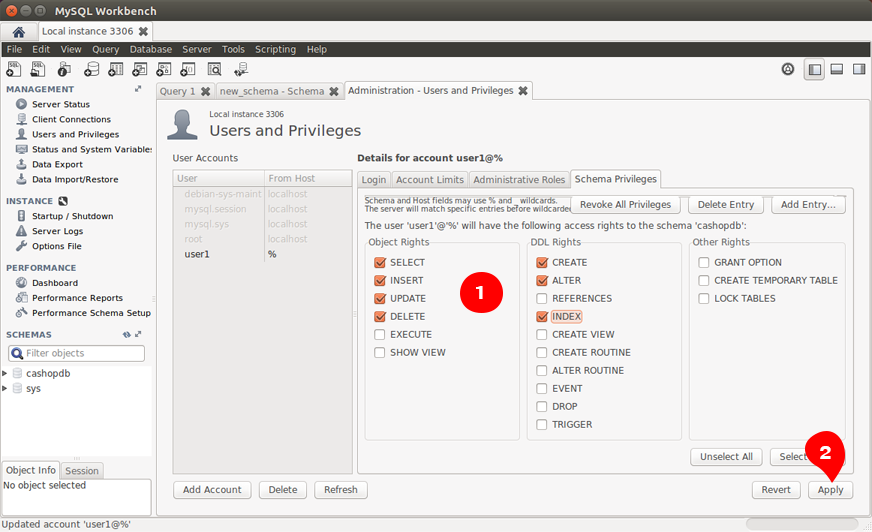Uncheck the CREATE DDL right

[x=542, y=262]
